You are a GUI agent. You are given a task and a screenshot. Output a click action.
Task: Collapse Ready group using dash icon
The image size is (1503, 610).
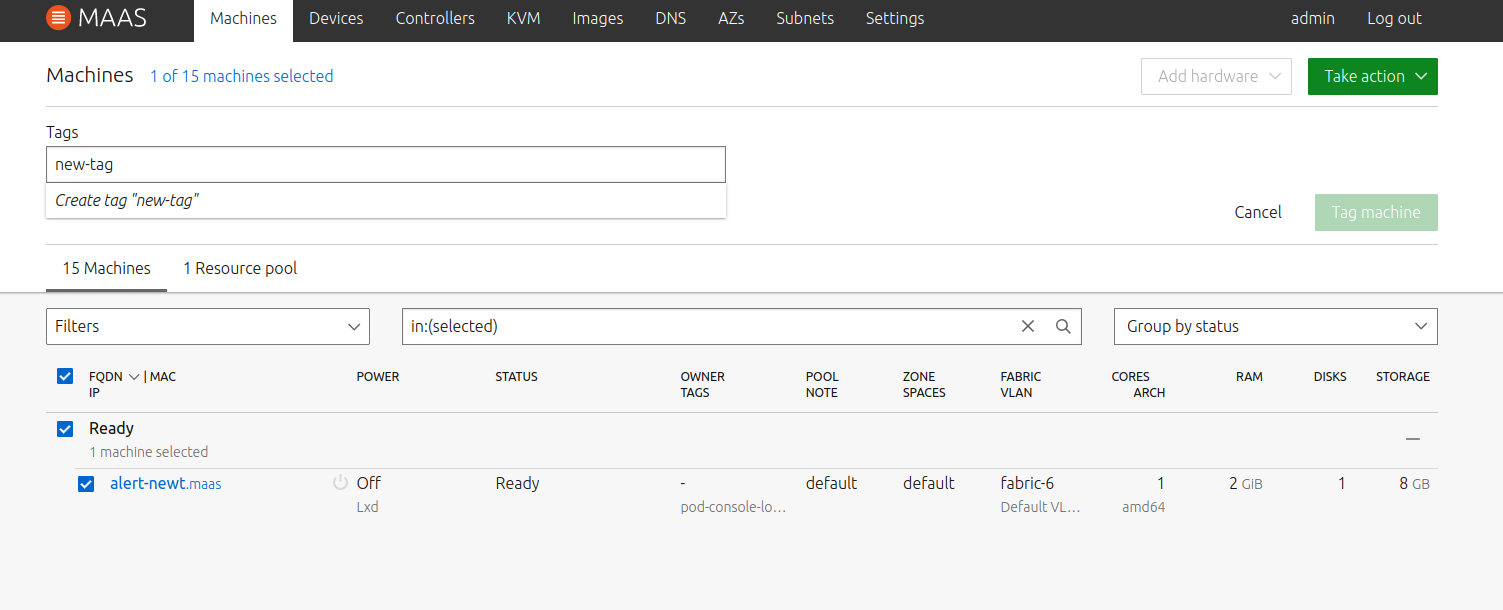tap(1412, 438)
